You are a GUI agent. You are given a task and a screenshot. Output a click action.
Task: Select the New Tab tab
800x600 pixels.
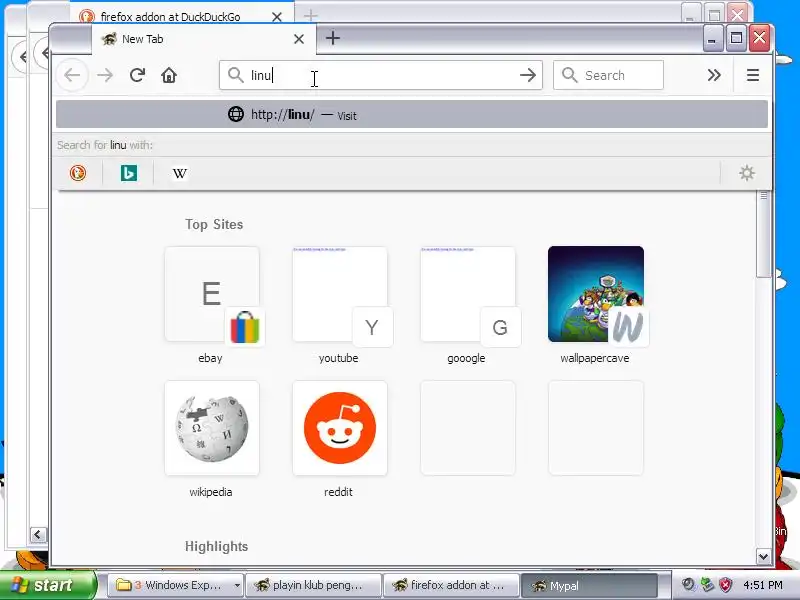(x=204, y=39)
